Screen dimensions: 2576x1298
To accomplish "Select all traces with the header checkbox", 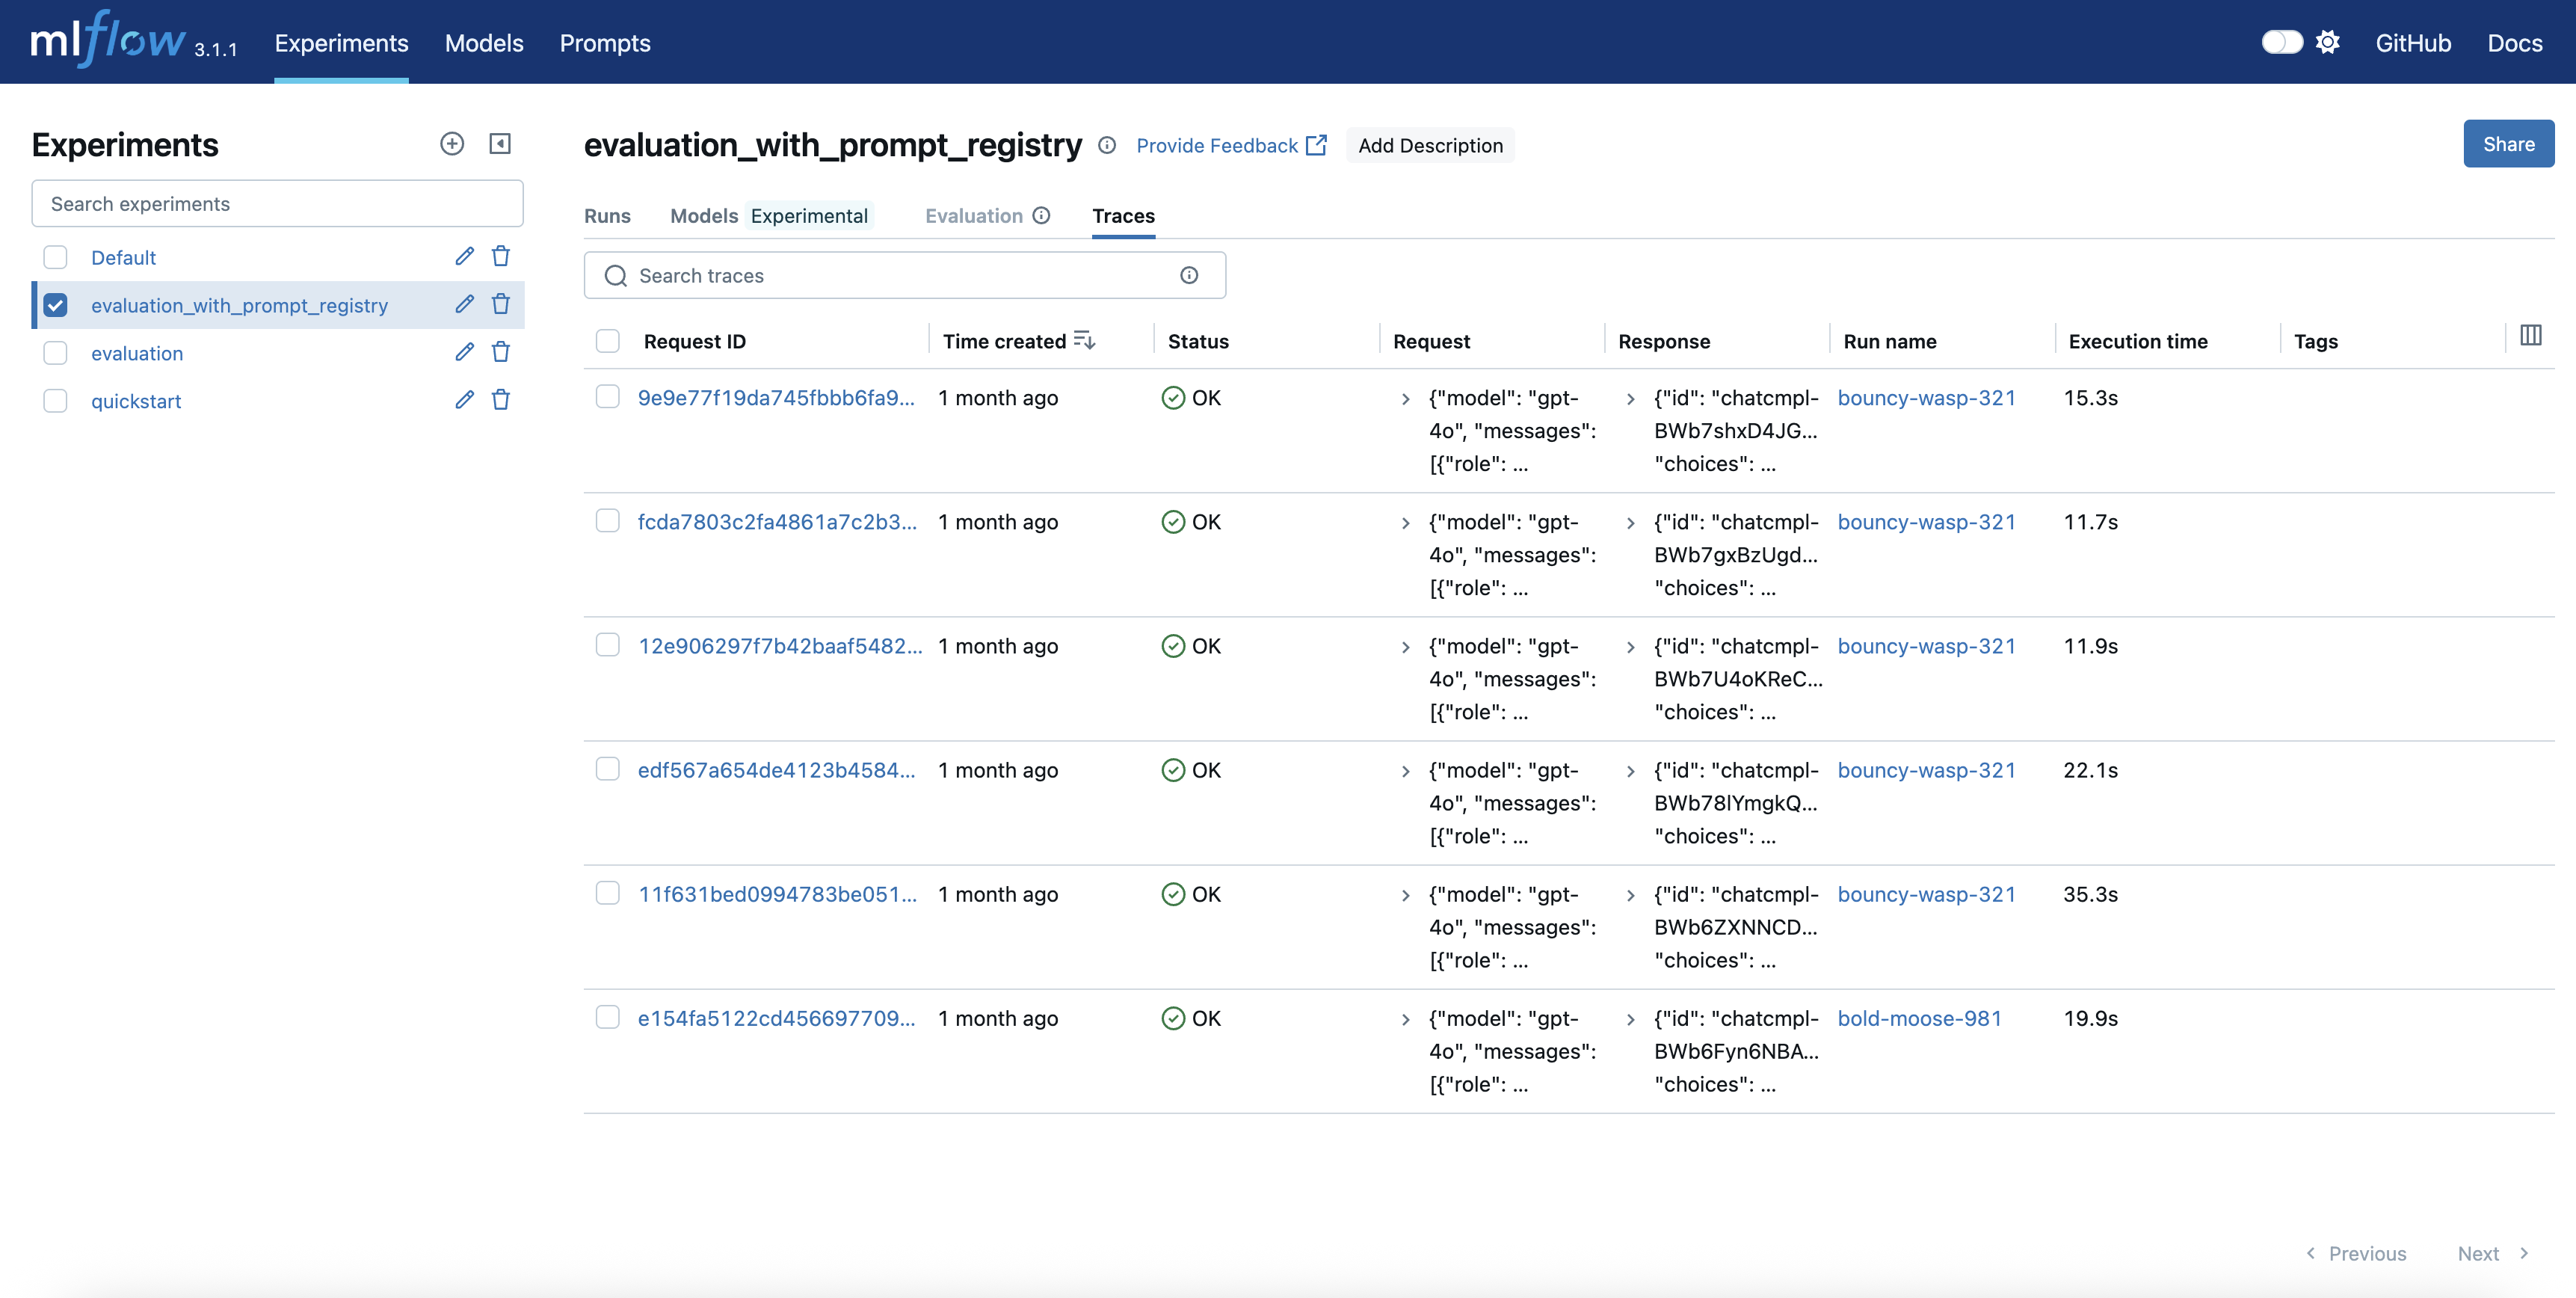I will pos(608,340).
